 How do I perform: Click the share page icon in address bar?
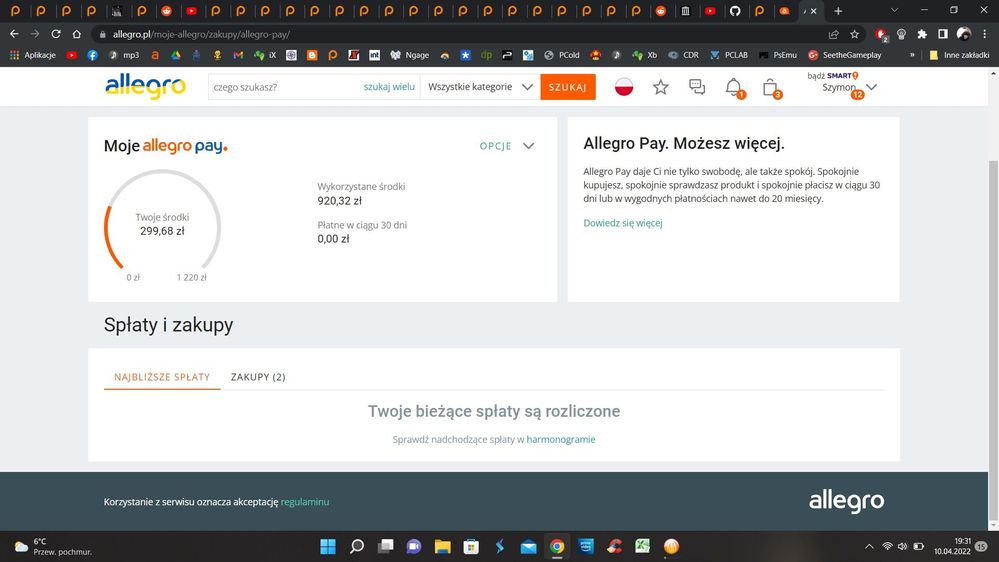coord(833,34)
